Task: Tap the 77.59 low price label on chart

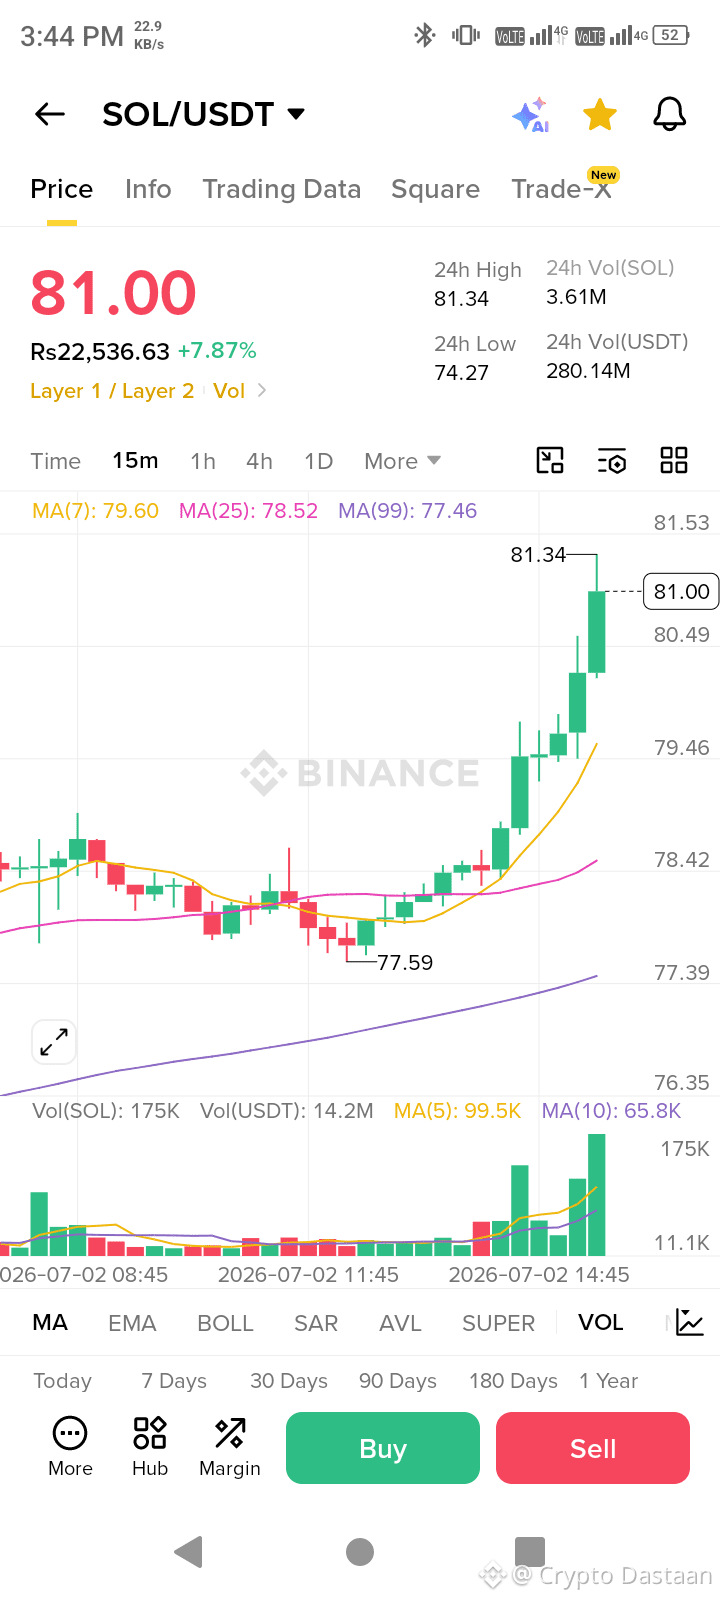Action: 405,962
